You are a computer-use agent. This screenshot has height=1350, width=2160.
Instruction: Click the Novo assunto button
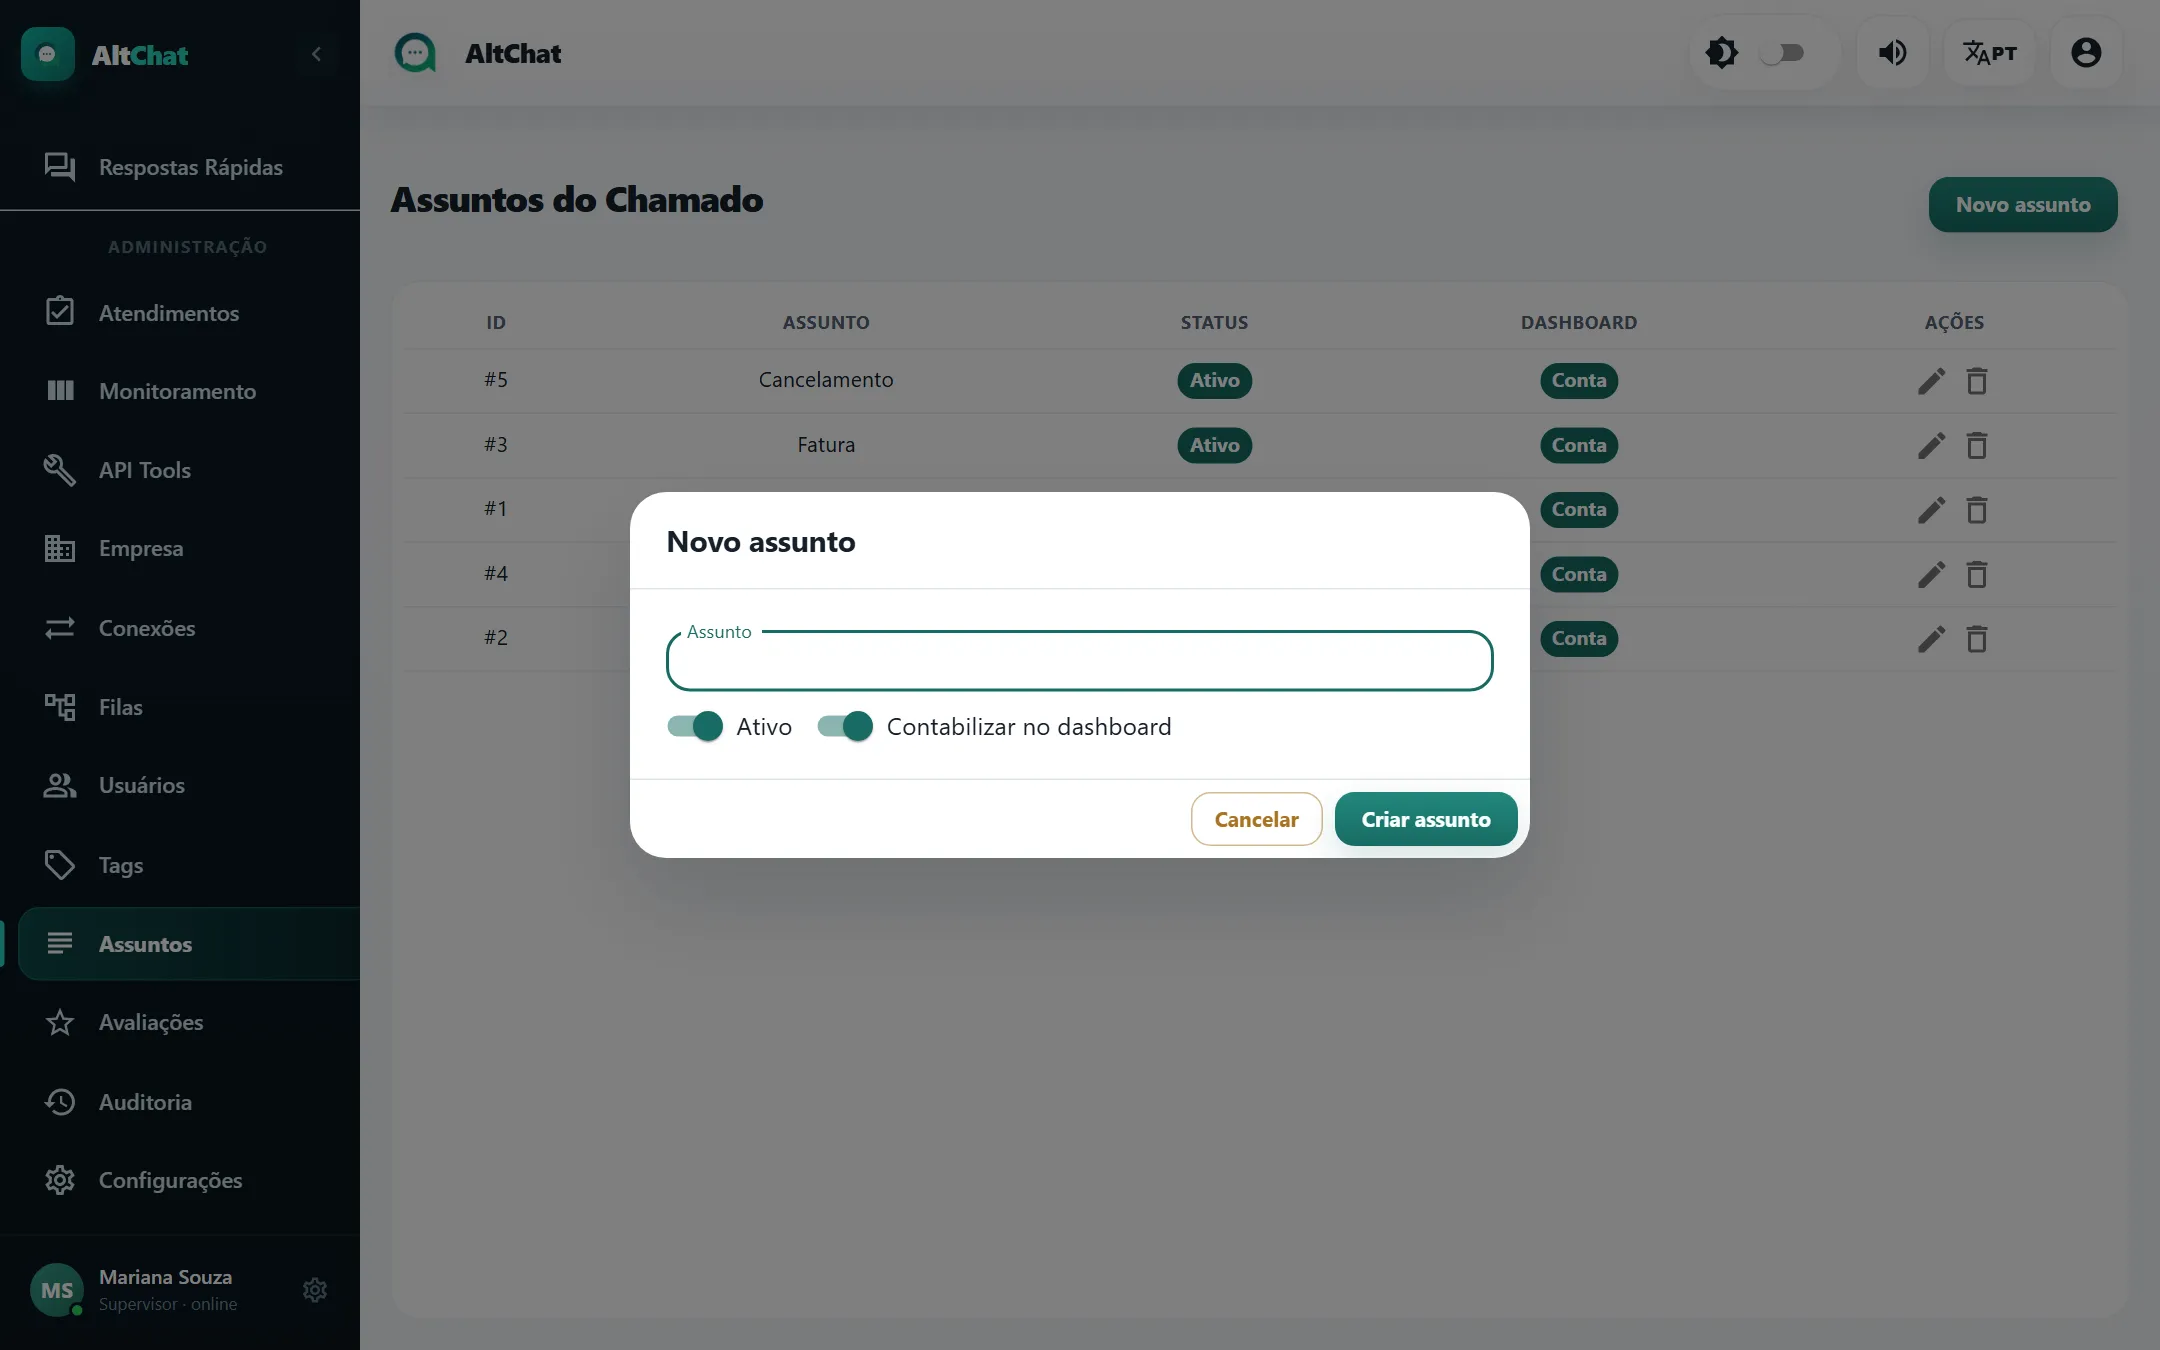[2023, 205]
